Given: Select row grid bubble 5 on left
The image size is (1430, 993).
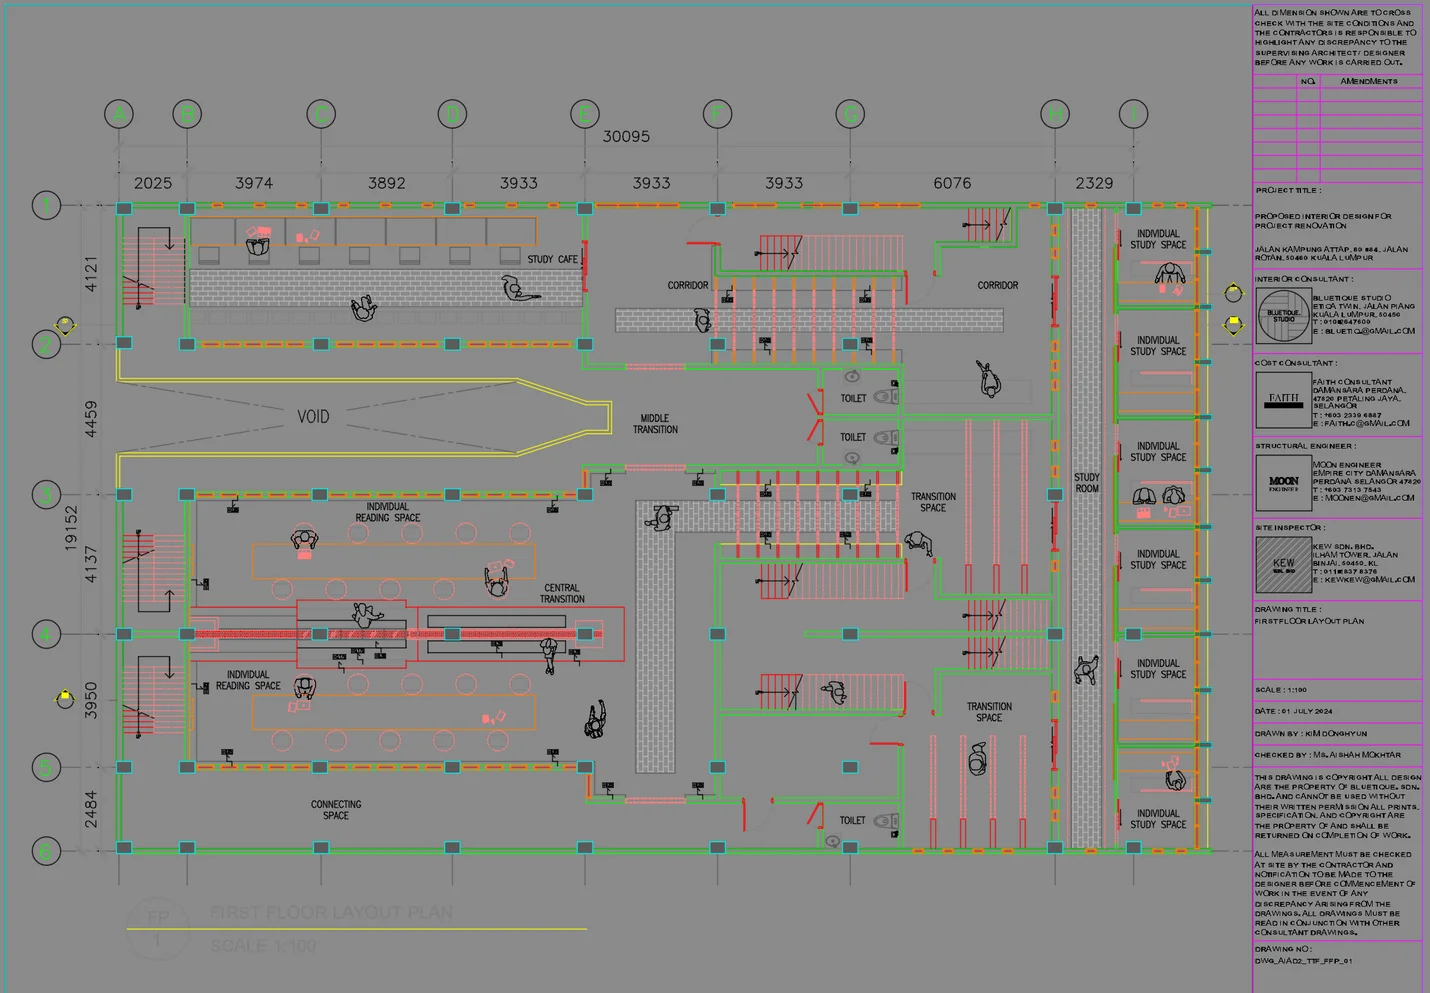Looking at the screenshot, I should [x=46, y=768].
